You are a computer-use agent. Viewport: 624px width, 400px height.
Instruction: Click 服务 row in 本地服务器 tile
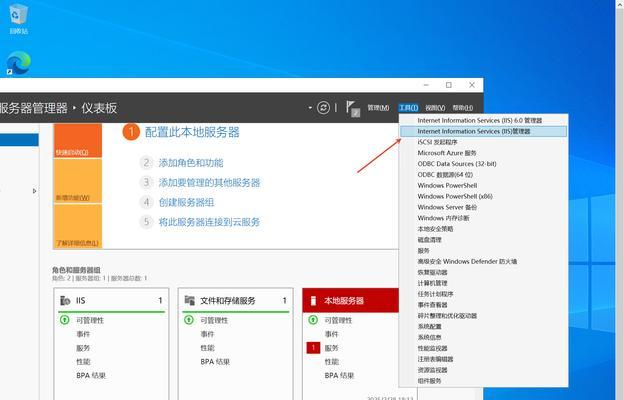(332, 348)
